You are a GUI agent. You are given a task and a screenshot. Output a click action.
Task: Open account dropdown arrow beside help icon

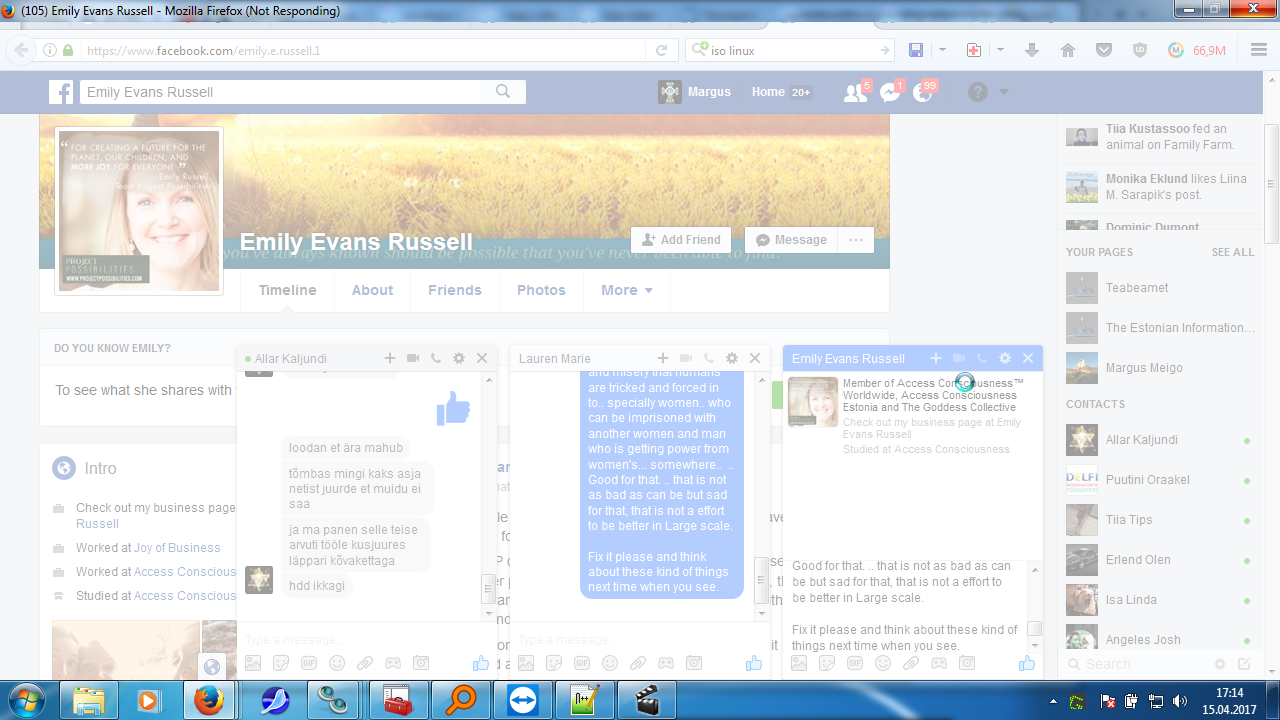[x=1004, y=92]
